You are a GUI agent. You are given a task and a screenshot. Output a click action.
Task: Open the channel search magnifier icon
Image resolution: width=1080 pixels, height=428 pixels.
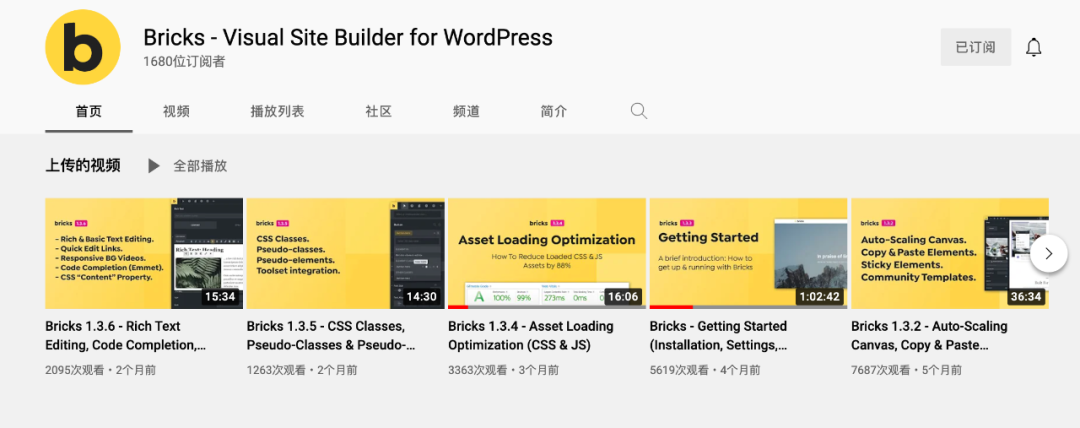point(638,111)
